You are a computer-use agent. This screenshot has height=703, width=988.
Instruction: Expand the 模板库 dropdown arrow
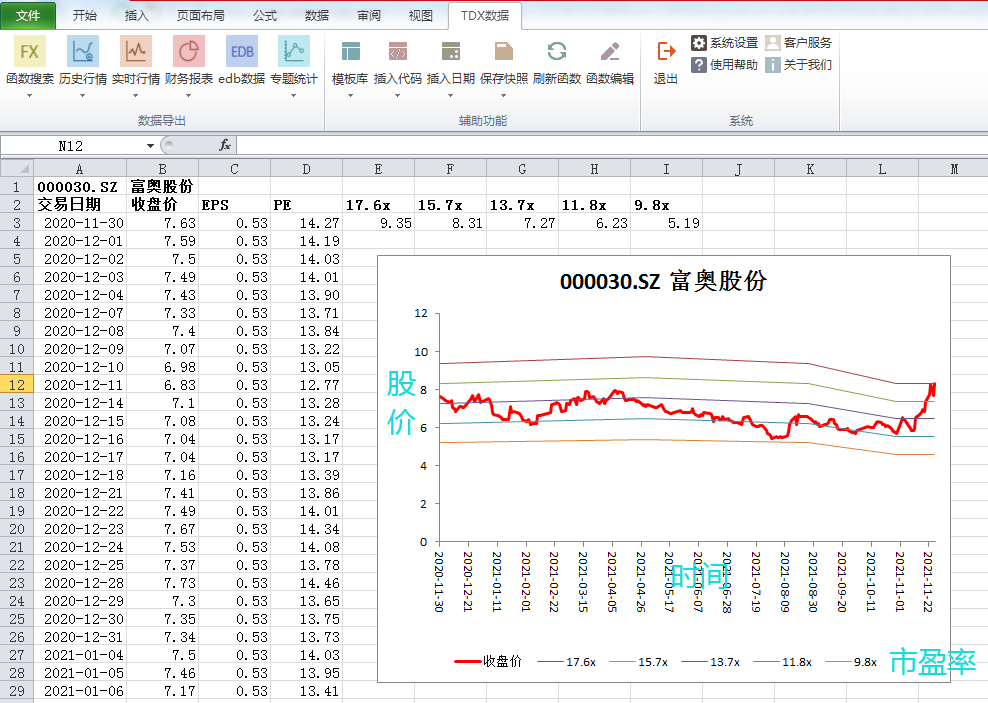pos(350,96)
